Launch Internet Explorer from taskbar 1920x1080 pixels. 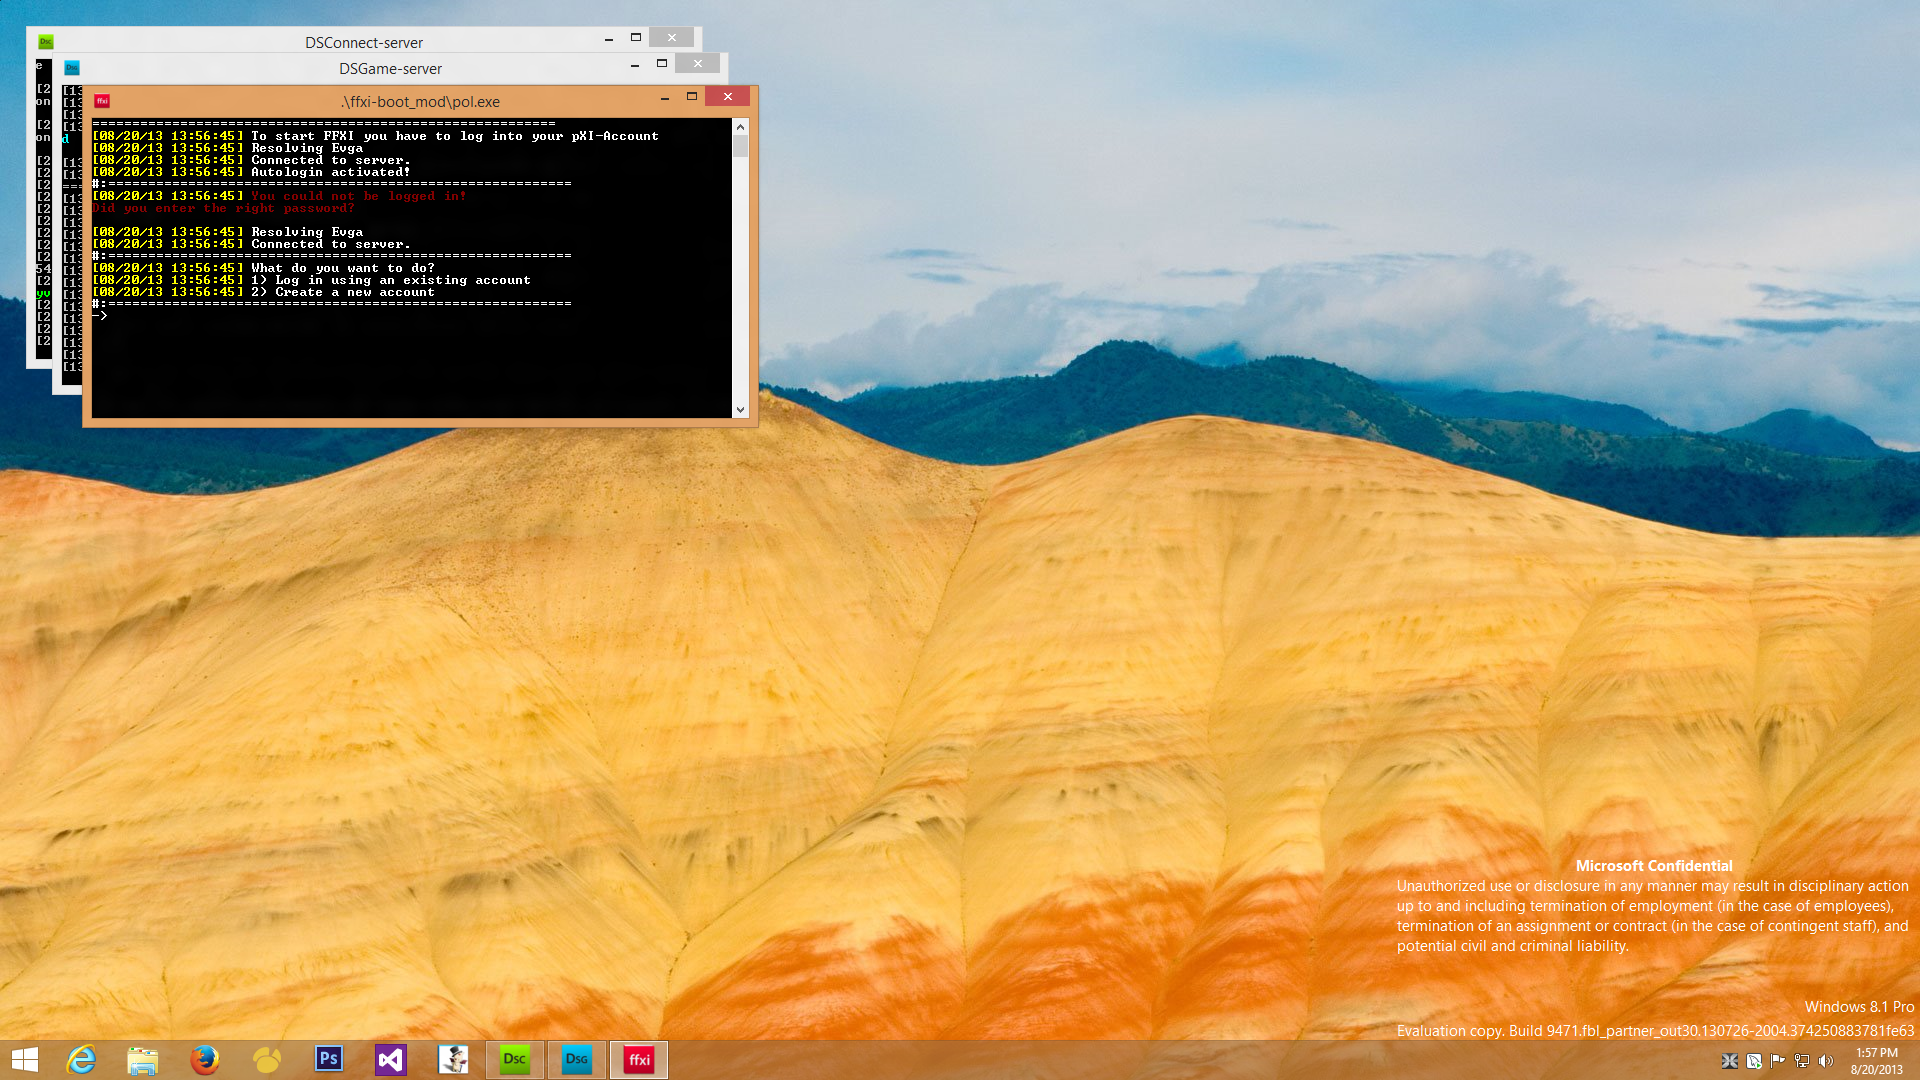81,1059
